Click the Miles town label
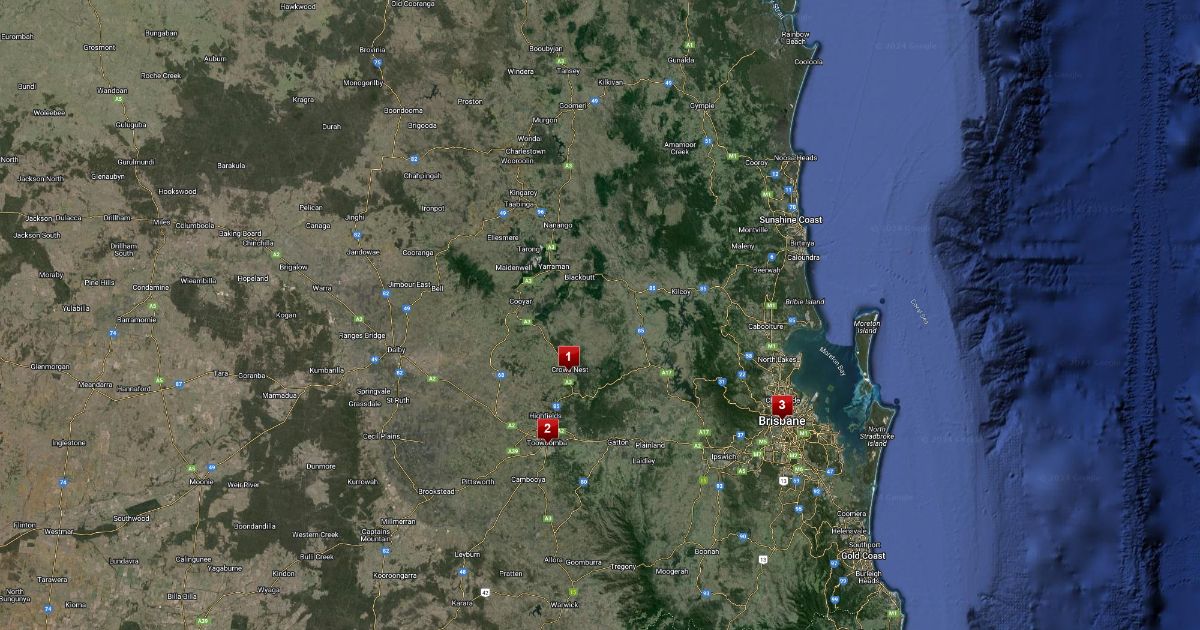1200x630 pixels. click(x=162, y=221)
